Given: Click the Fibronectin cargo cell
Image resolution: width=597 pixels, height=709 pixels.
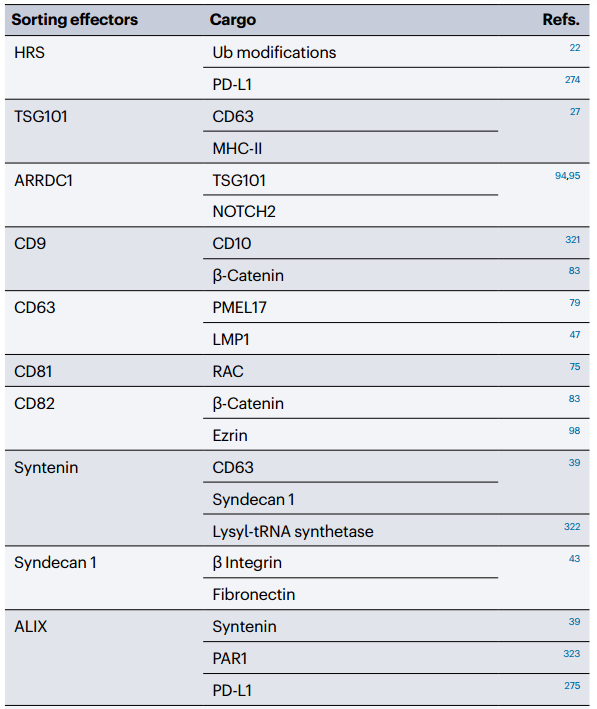Looking at the screenshot, I should coord(254,595).
